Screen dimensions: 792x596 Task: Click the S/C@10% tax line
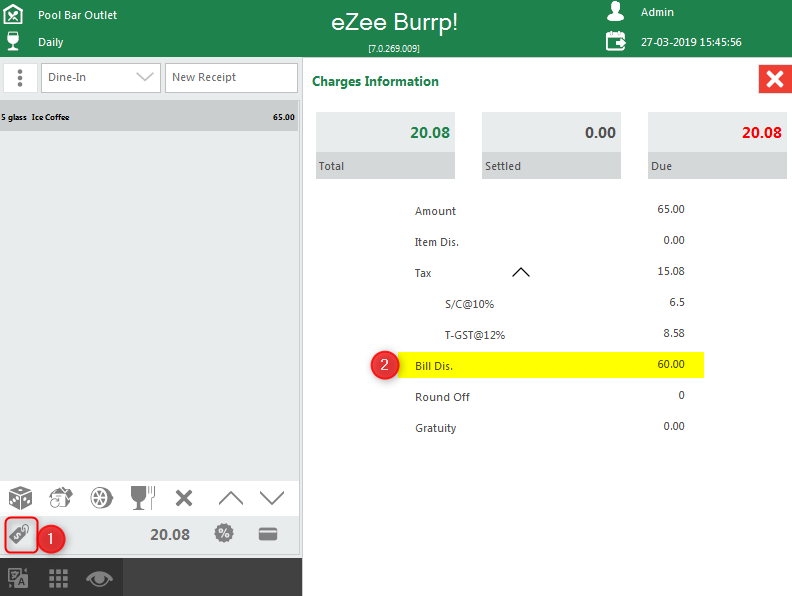[469, 304]
